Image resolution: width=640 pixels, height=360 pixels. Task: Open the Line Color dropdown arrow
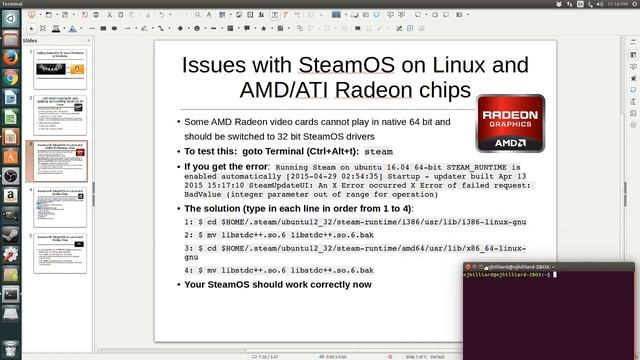[64, 28]
